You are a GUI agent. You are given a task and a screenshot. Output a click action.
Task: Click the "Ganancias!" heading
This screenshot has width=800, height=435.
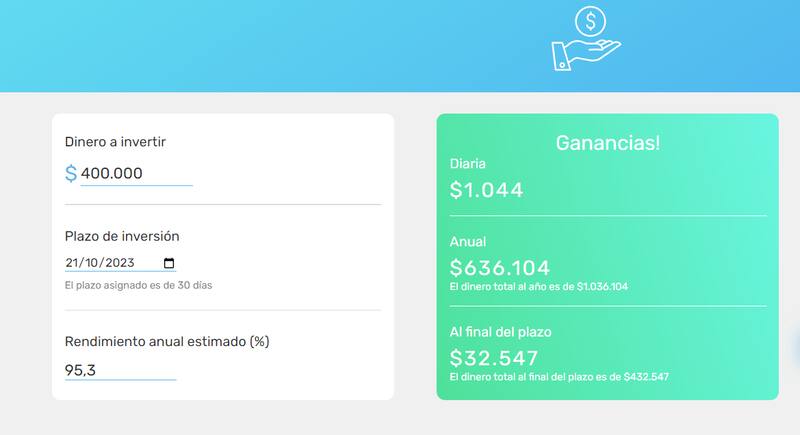pos(607,143)
